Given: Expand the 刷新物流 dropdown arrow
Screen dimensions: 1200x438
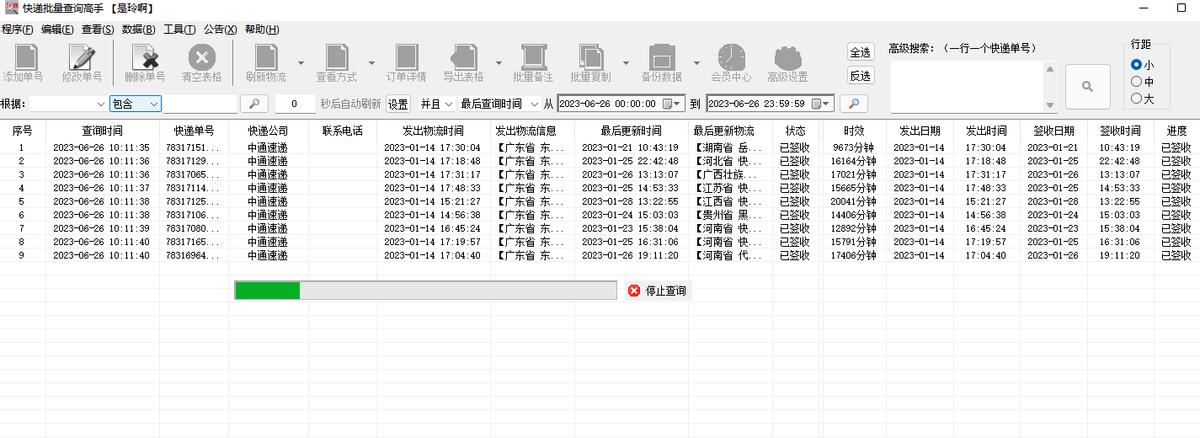Looking at the screenshot, I should point(301,63).
